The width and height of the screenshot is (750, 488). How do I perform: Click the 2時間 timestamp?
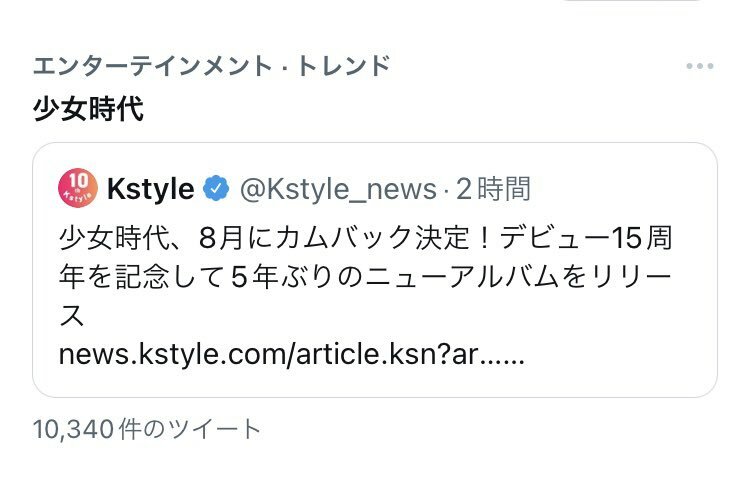[494, 189]
